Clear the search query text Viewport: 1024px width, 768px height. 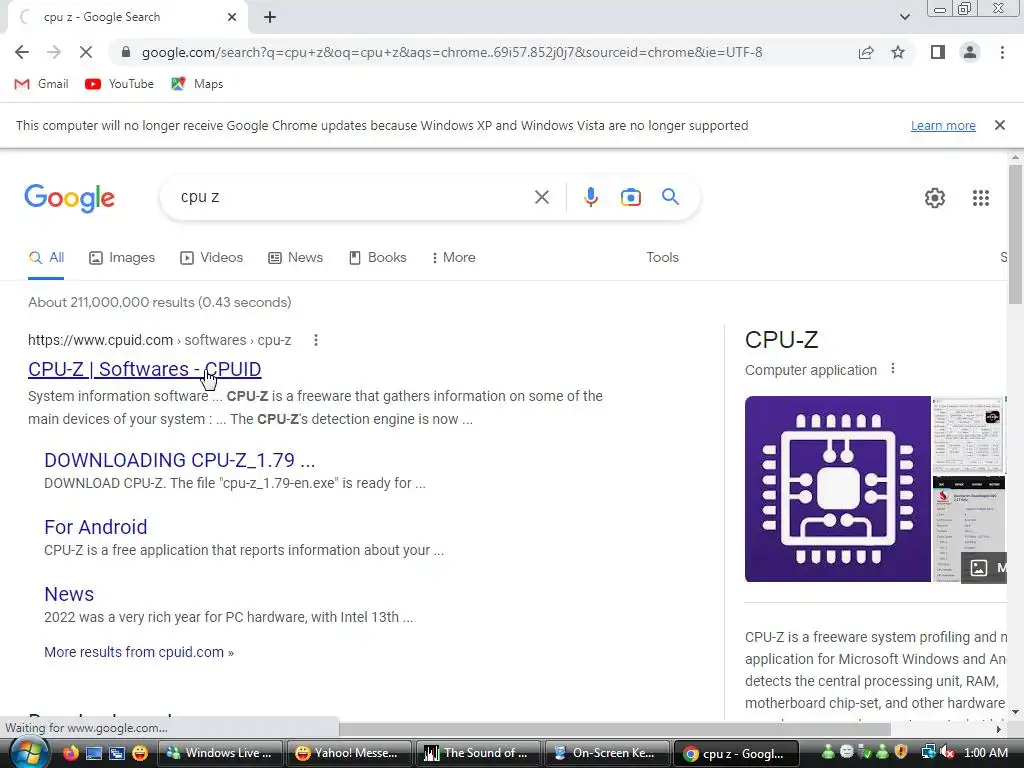541,197
